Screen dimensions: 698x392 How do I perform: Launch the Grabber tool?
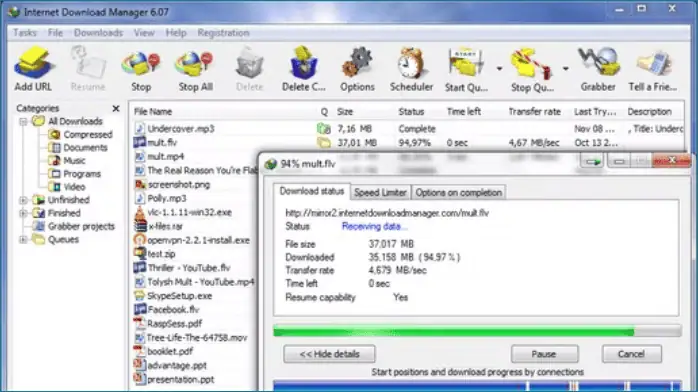click(x=598, y=69)
